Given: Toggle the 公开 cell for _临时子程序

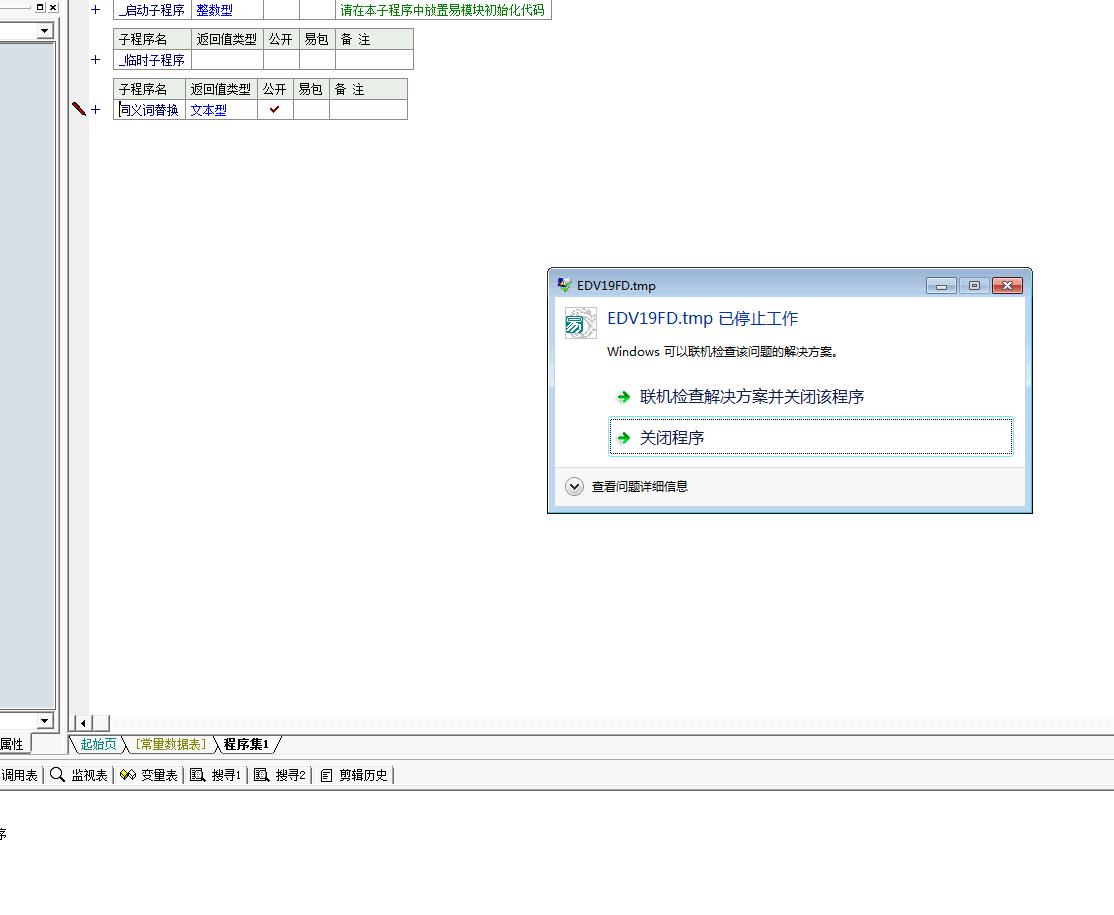Looking at the screenshot, I should click(281, 60).
